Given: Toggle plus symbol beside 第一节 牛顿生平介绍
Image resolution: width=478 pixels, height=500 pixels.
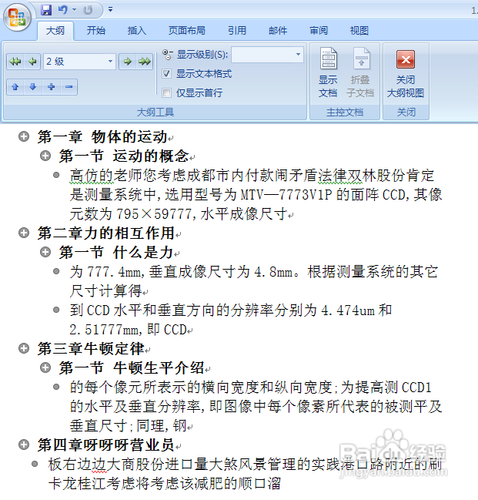Looking at the screenshot, I should point(45,368).
